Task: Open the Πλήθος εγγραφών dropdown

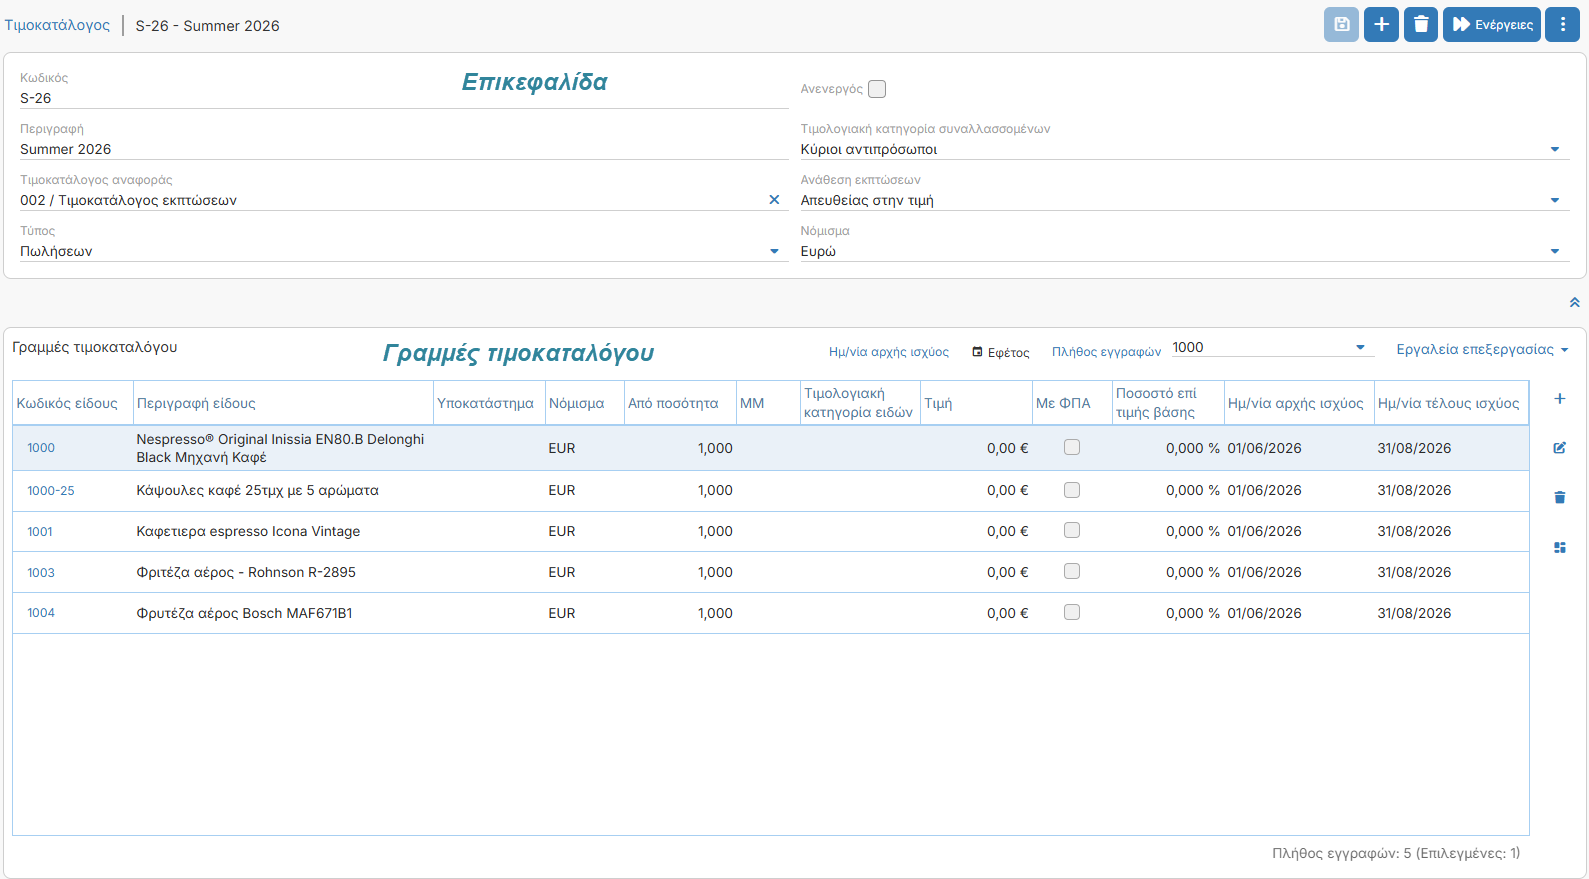Action: (x=1270, y=347)
